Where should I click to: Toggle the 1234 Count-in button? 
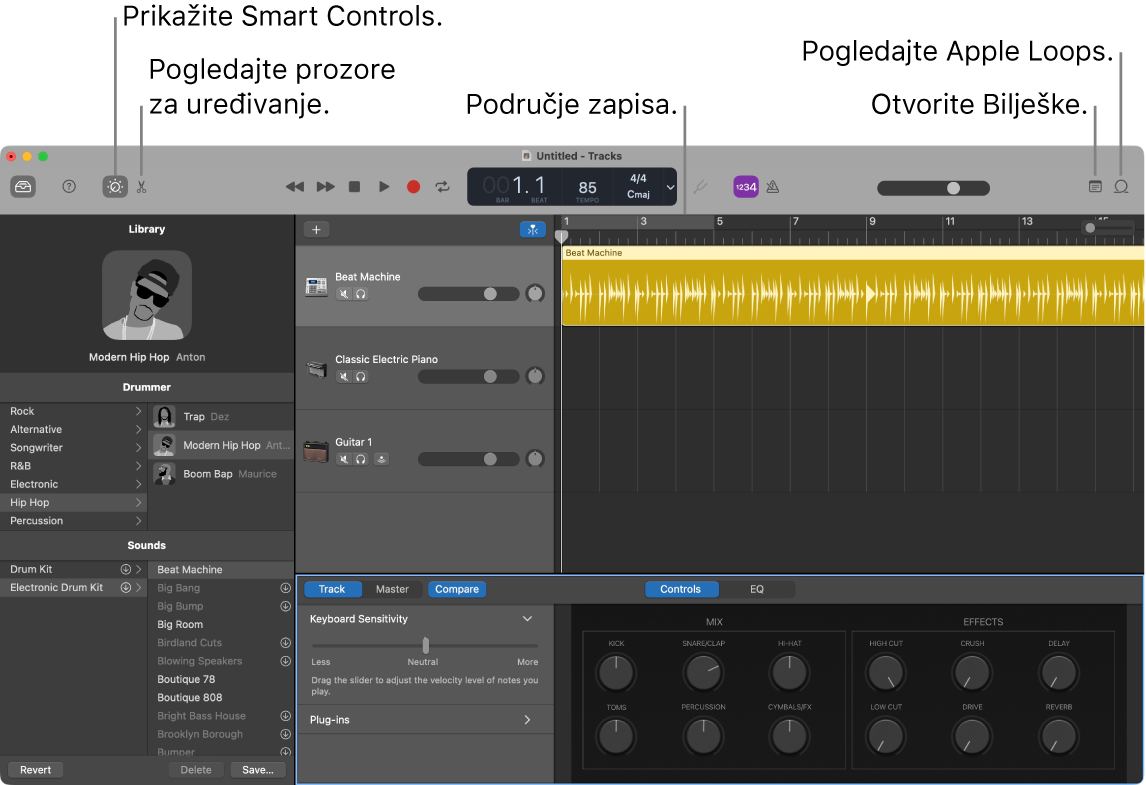(745, 187)
